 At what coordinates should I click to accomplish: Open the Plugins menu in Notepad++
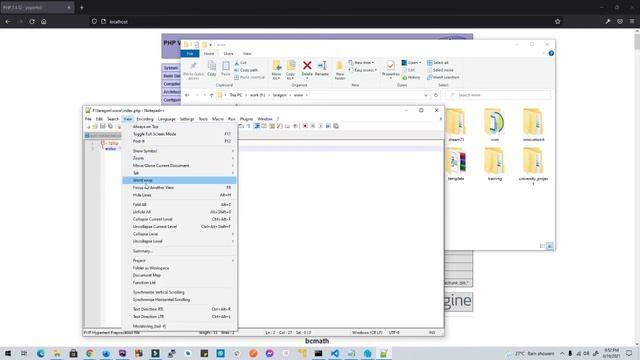point(247,119)
